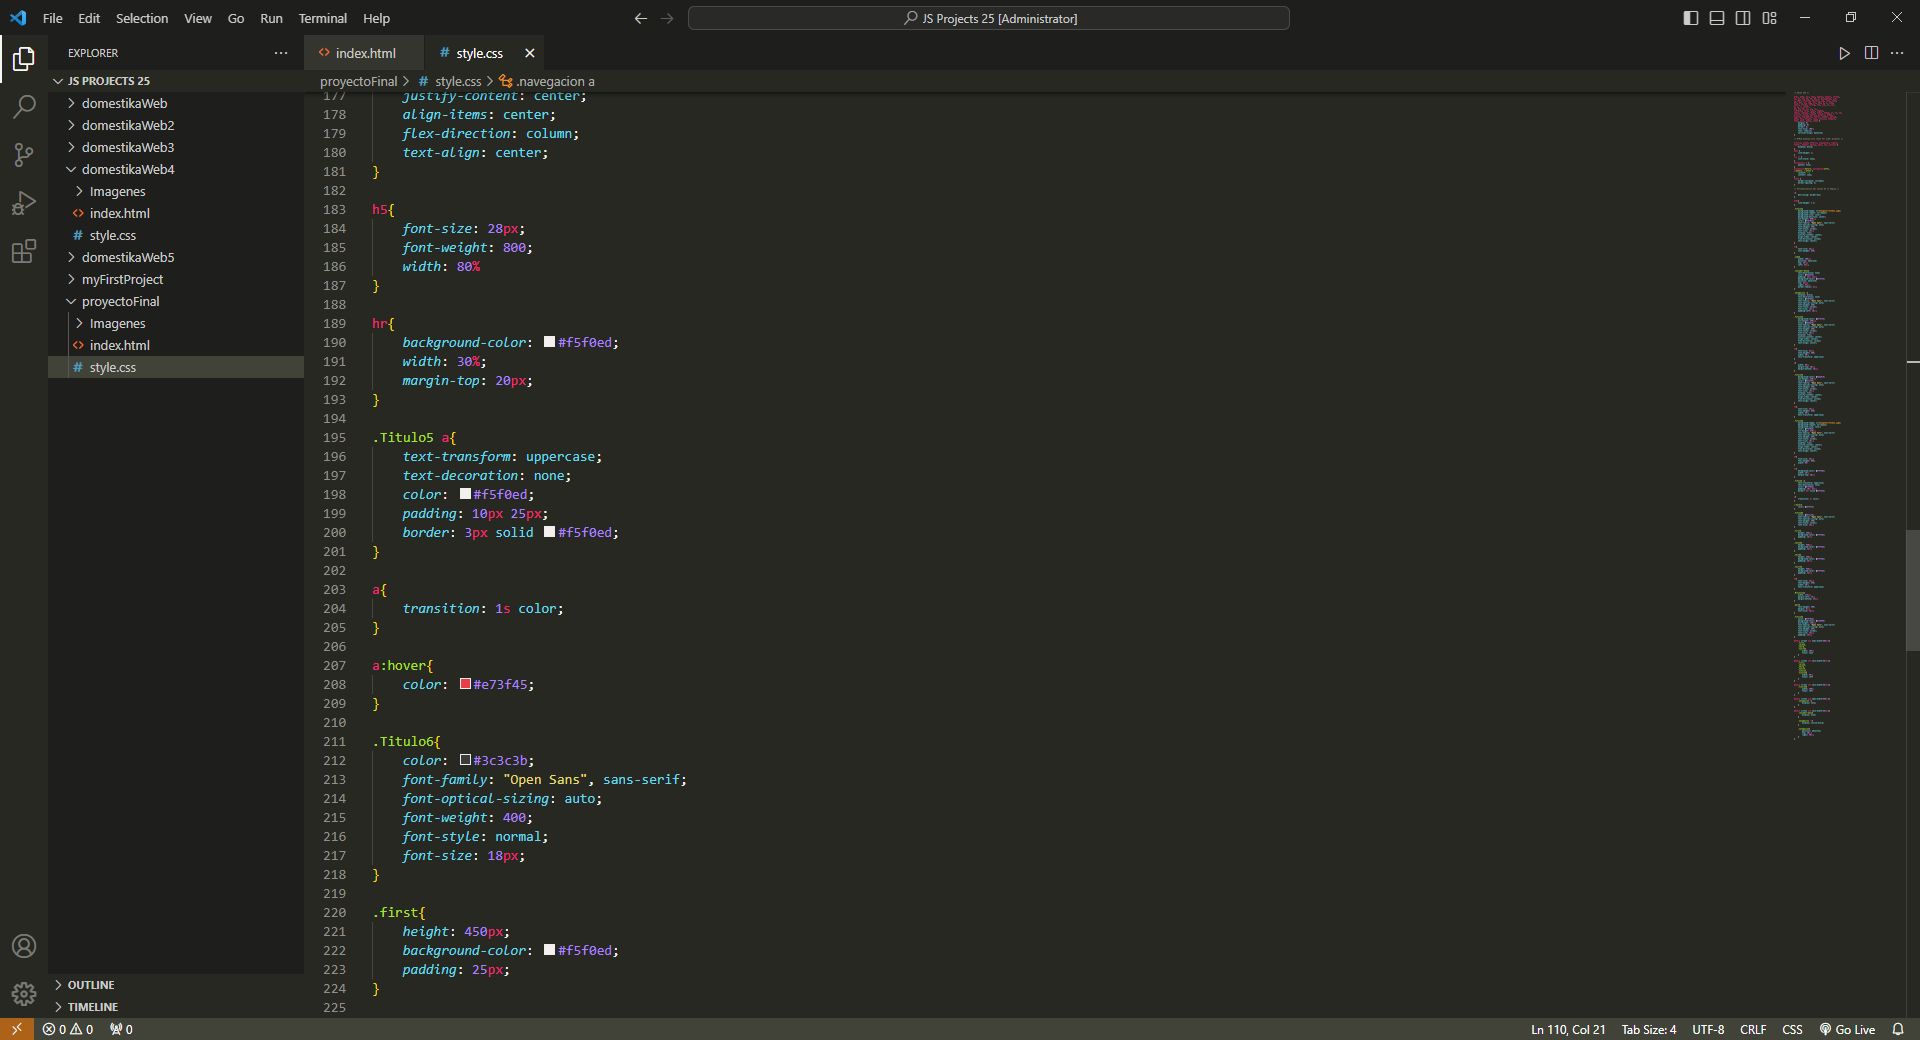Screen dimensions: 1920x1040
Task: Expand the domestikaWeb3 folder
Action: [176, 147]
